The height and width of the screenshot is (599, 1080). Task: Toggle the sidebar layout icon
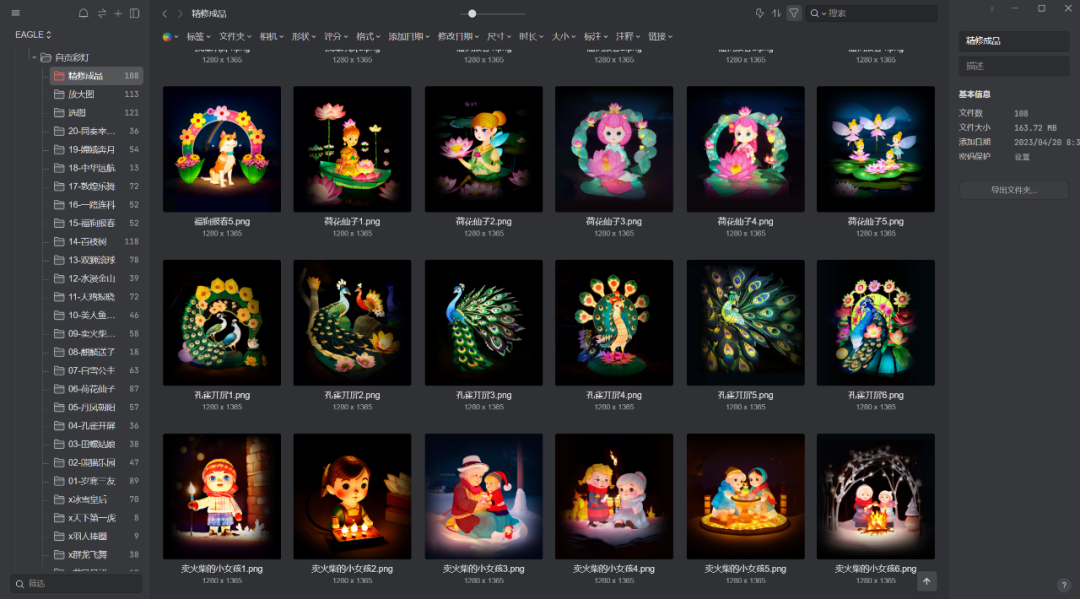click(x=134, y=13)
